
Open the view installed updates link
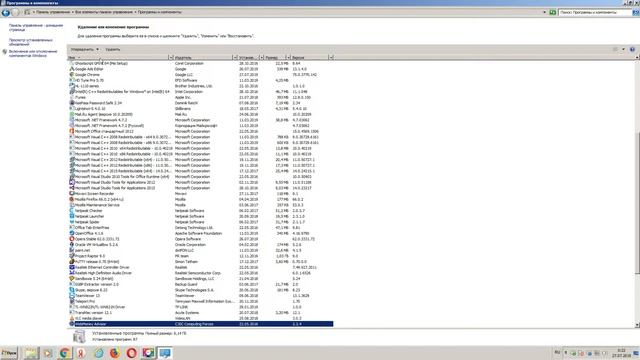pyautogui.click(x=31, y=42)
